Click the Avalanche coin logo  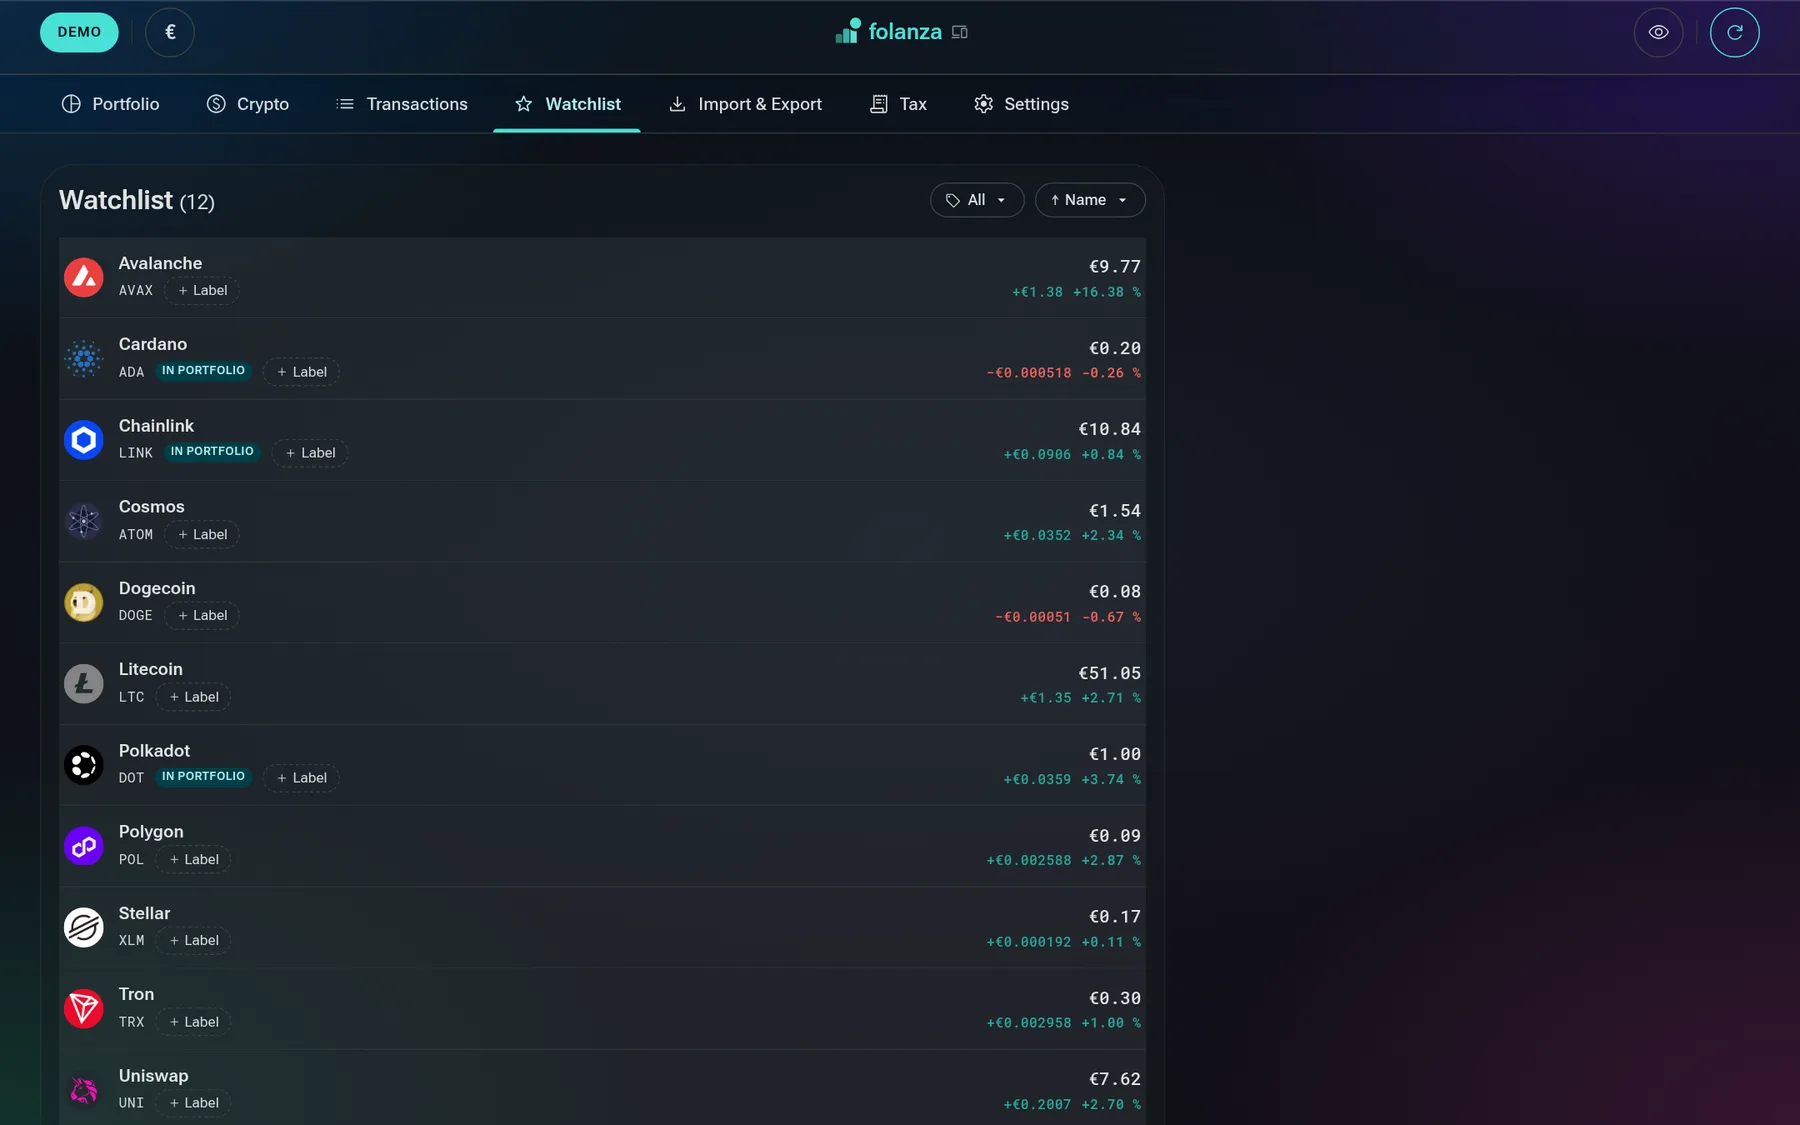[x=84, y=277]
